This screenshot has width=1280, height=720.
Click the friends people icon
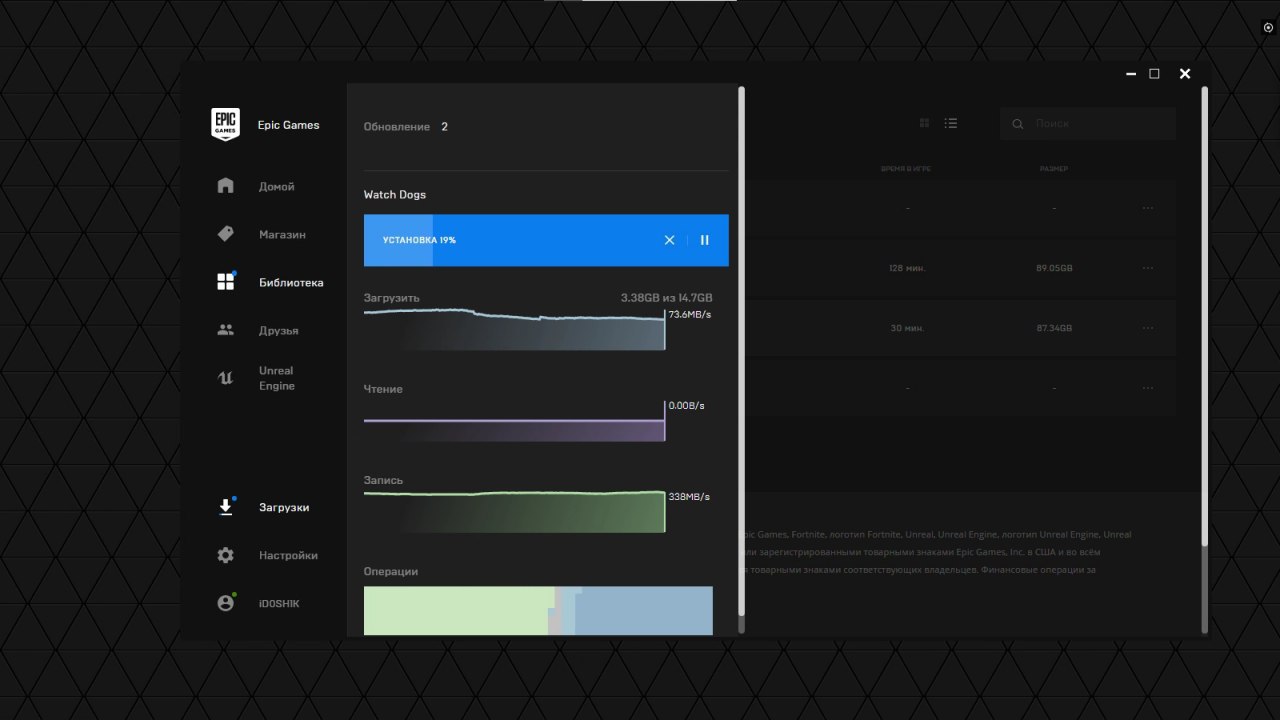(225, 330)
